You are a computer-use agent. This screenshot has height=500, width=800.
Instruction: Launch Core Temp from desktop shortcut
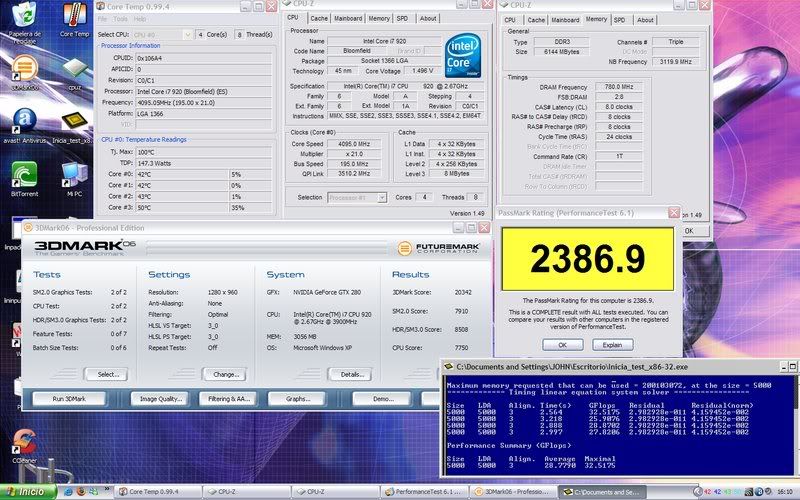point(74,19)
